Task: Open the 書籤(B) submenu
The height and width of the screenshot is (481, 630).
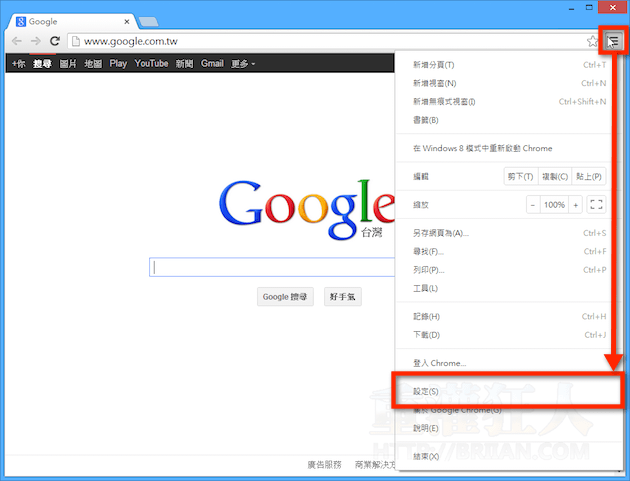Action: point(426,120)
